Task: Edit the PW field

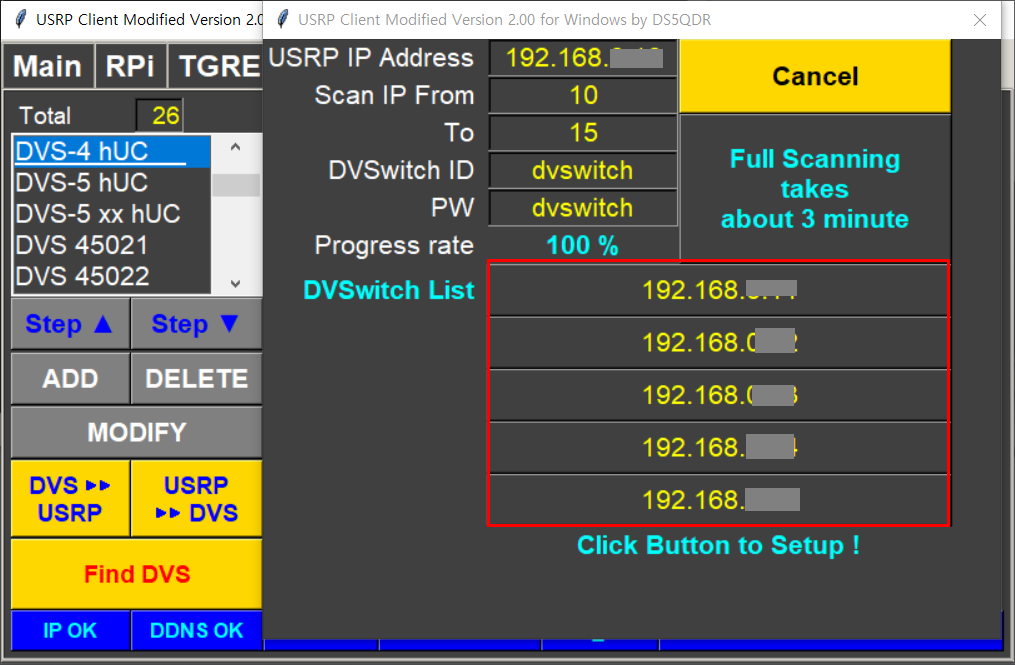Action: click(x=583, y=208)
